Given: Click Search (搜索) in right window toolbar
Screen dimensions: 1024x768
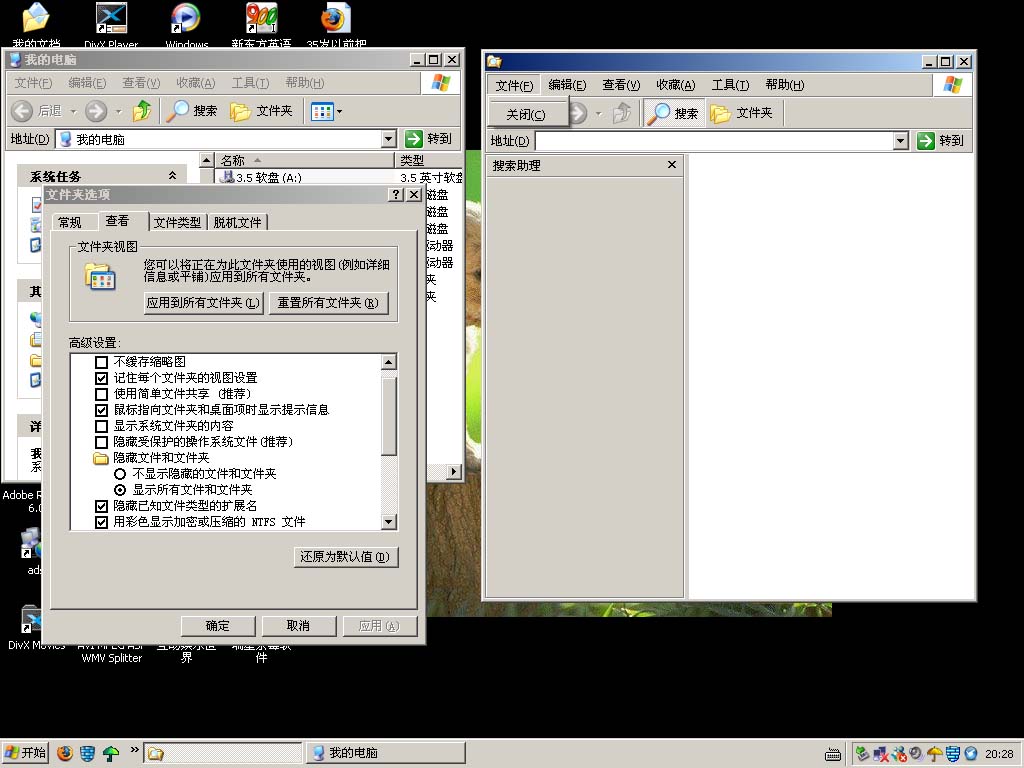Looking at the screenshot, I should tap(673, 113).
